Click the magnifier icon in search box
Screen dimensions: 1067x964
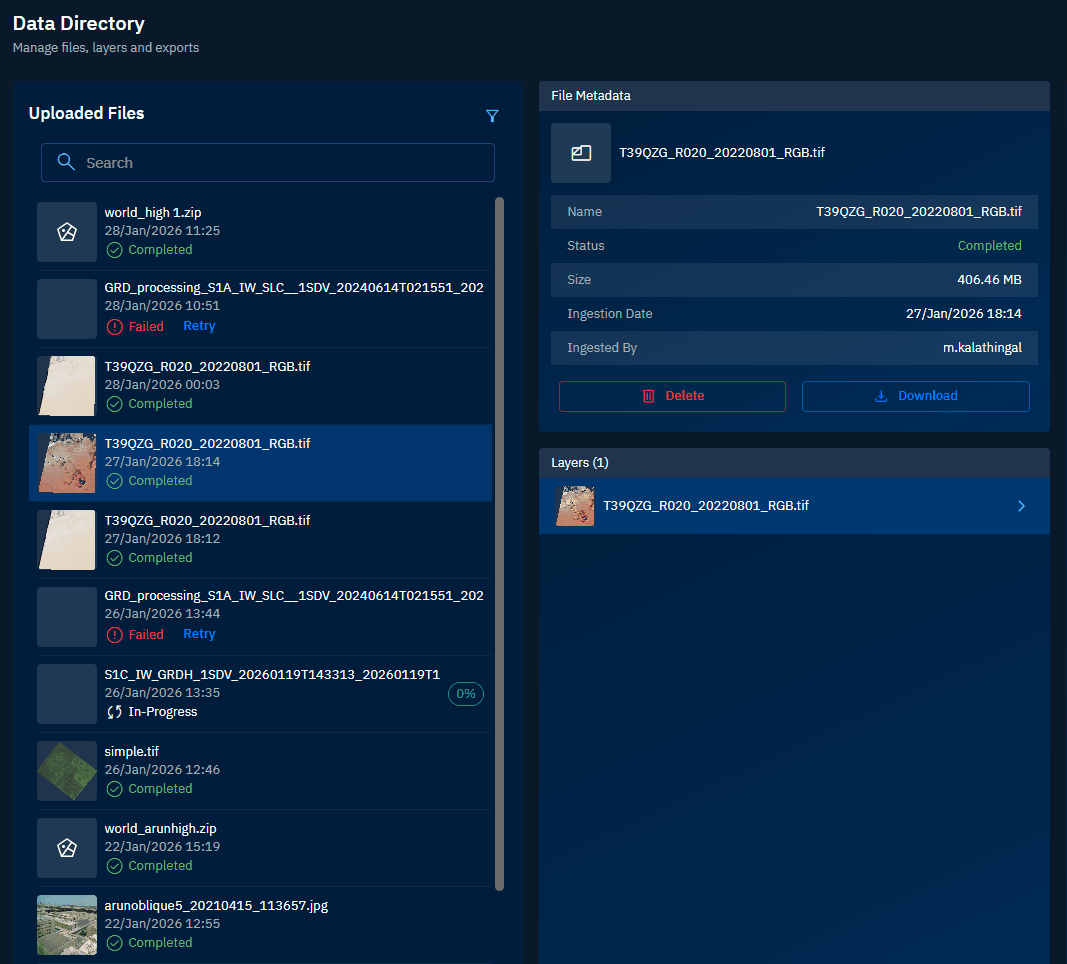66,162
